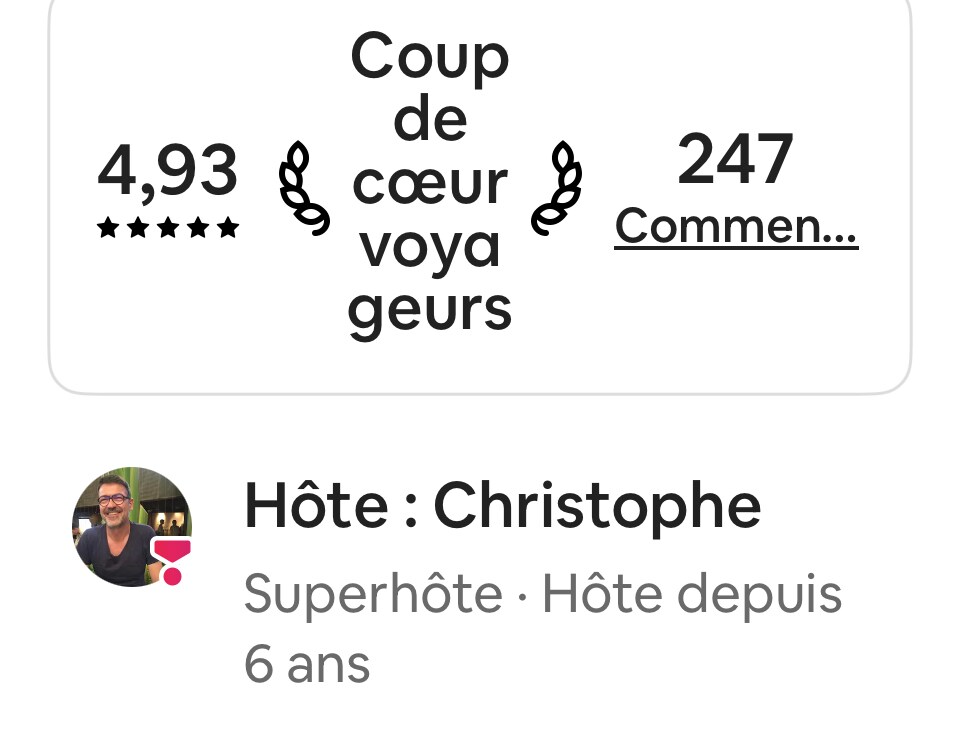Tap the pink Superhost medal badge
The width and height of the screenshot is (960, 745).
point(171,561)
